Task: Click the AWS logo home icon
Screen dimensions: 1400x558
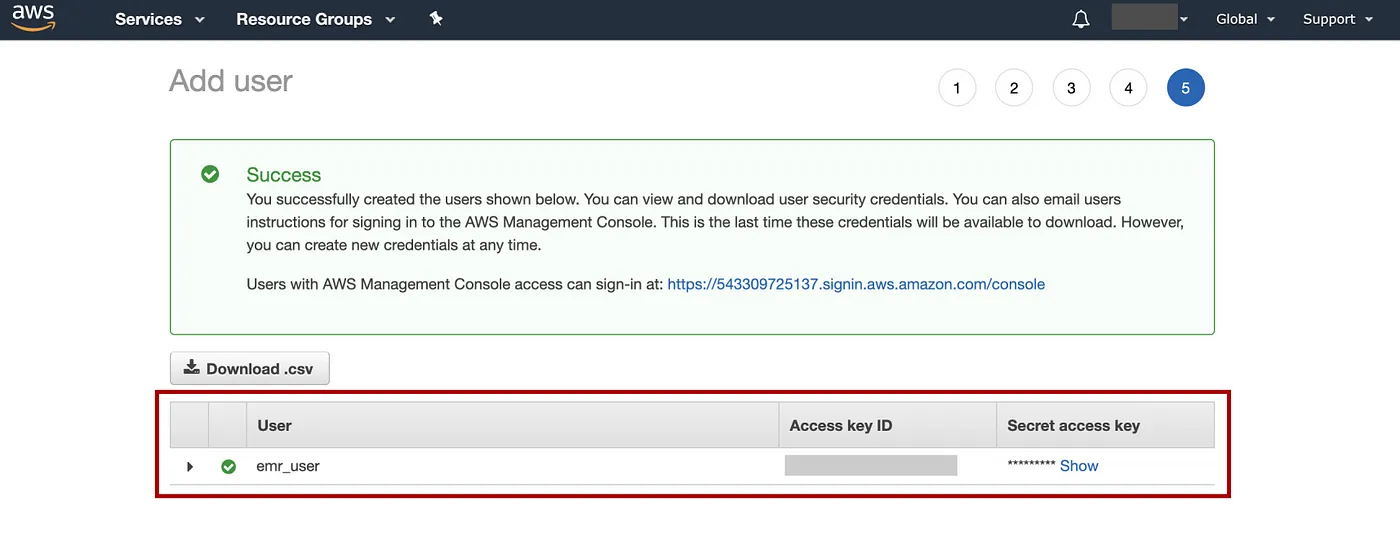Action: pyautogui.click(x=33, y=18)
